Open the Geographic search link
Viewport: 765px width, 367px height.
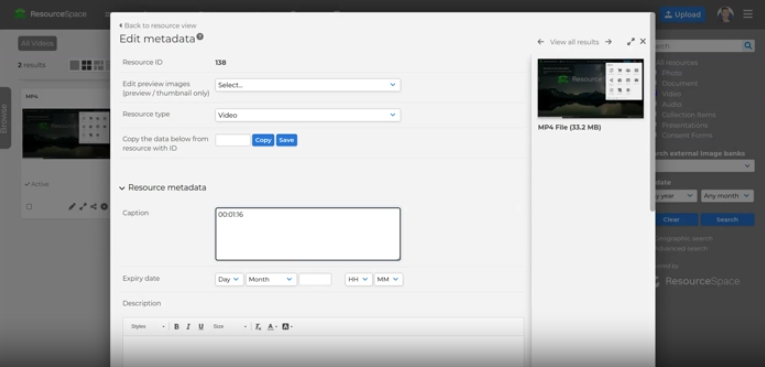coord(683,238)
